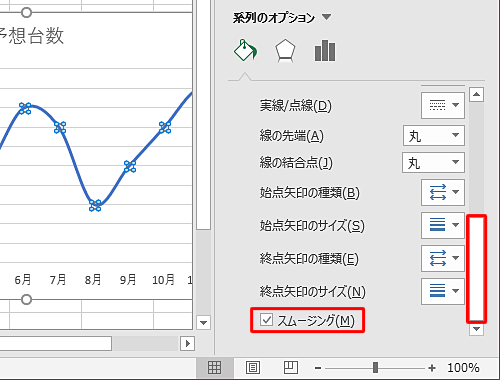
Task: Open the Effects pentagon tab
Action: pos(285,51)
